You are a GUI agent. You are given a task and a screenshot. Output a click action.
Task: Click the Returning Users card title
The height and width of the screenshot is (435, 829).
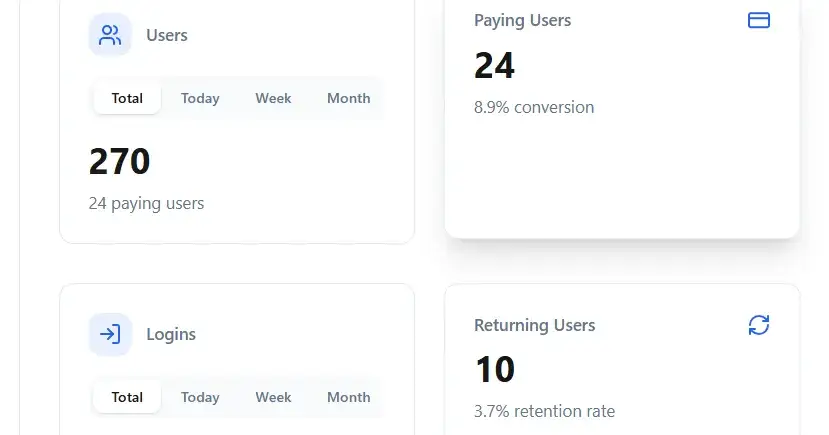tap(534, 325)
